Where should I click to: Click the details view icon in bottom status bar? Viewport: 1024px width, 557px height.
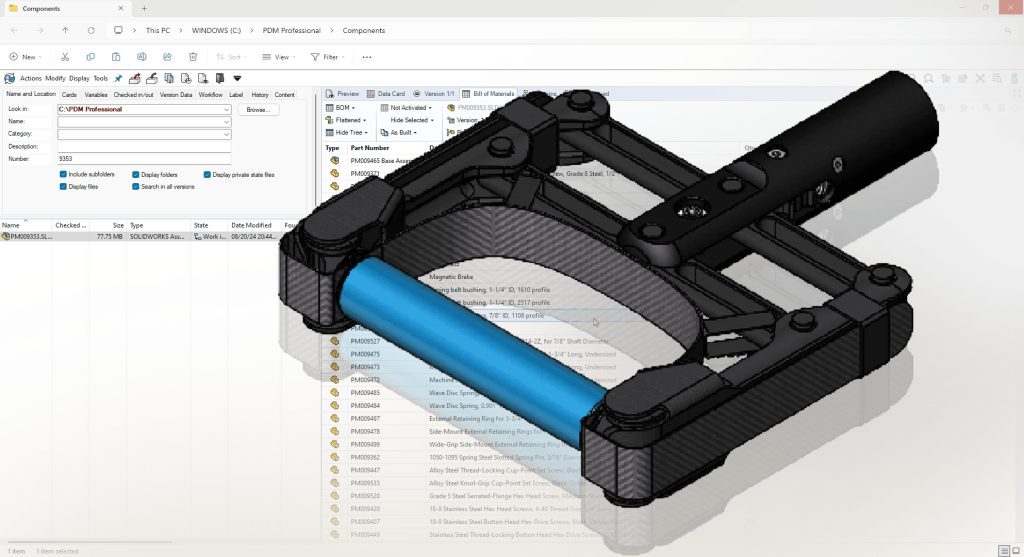(x=1004, y=551)
